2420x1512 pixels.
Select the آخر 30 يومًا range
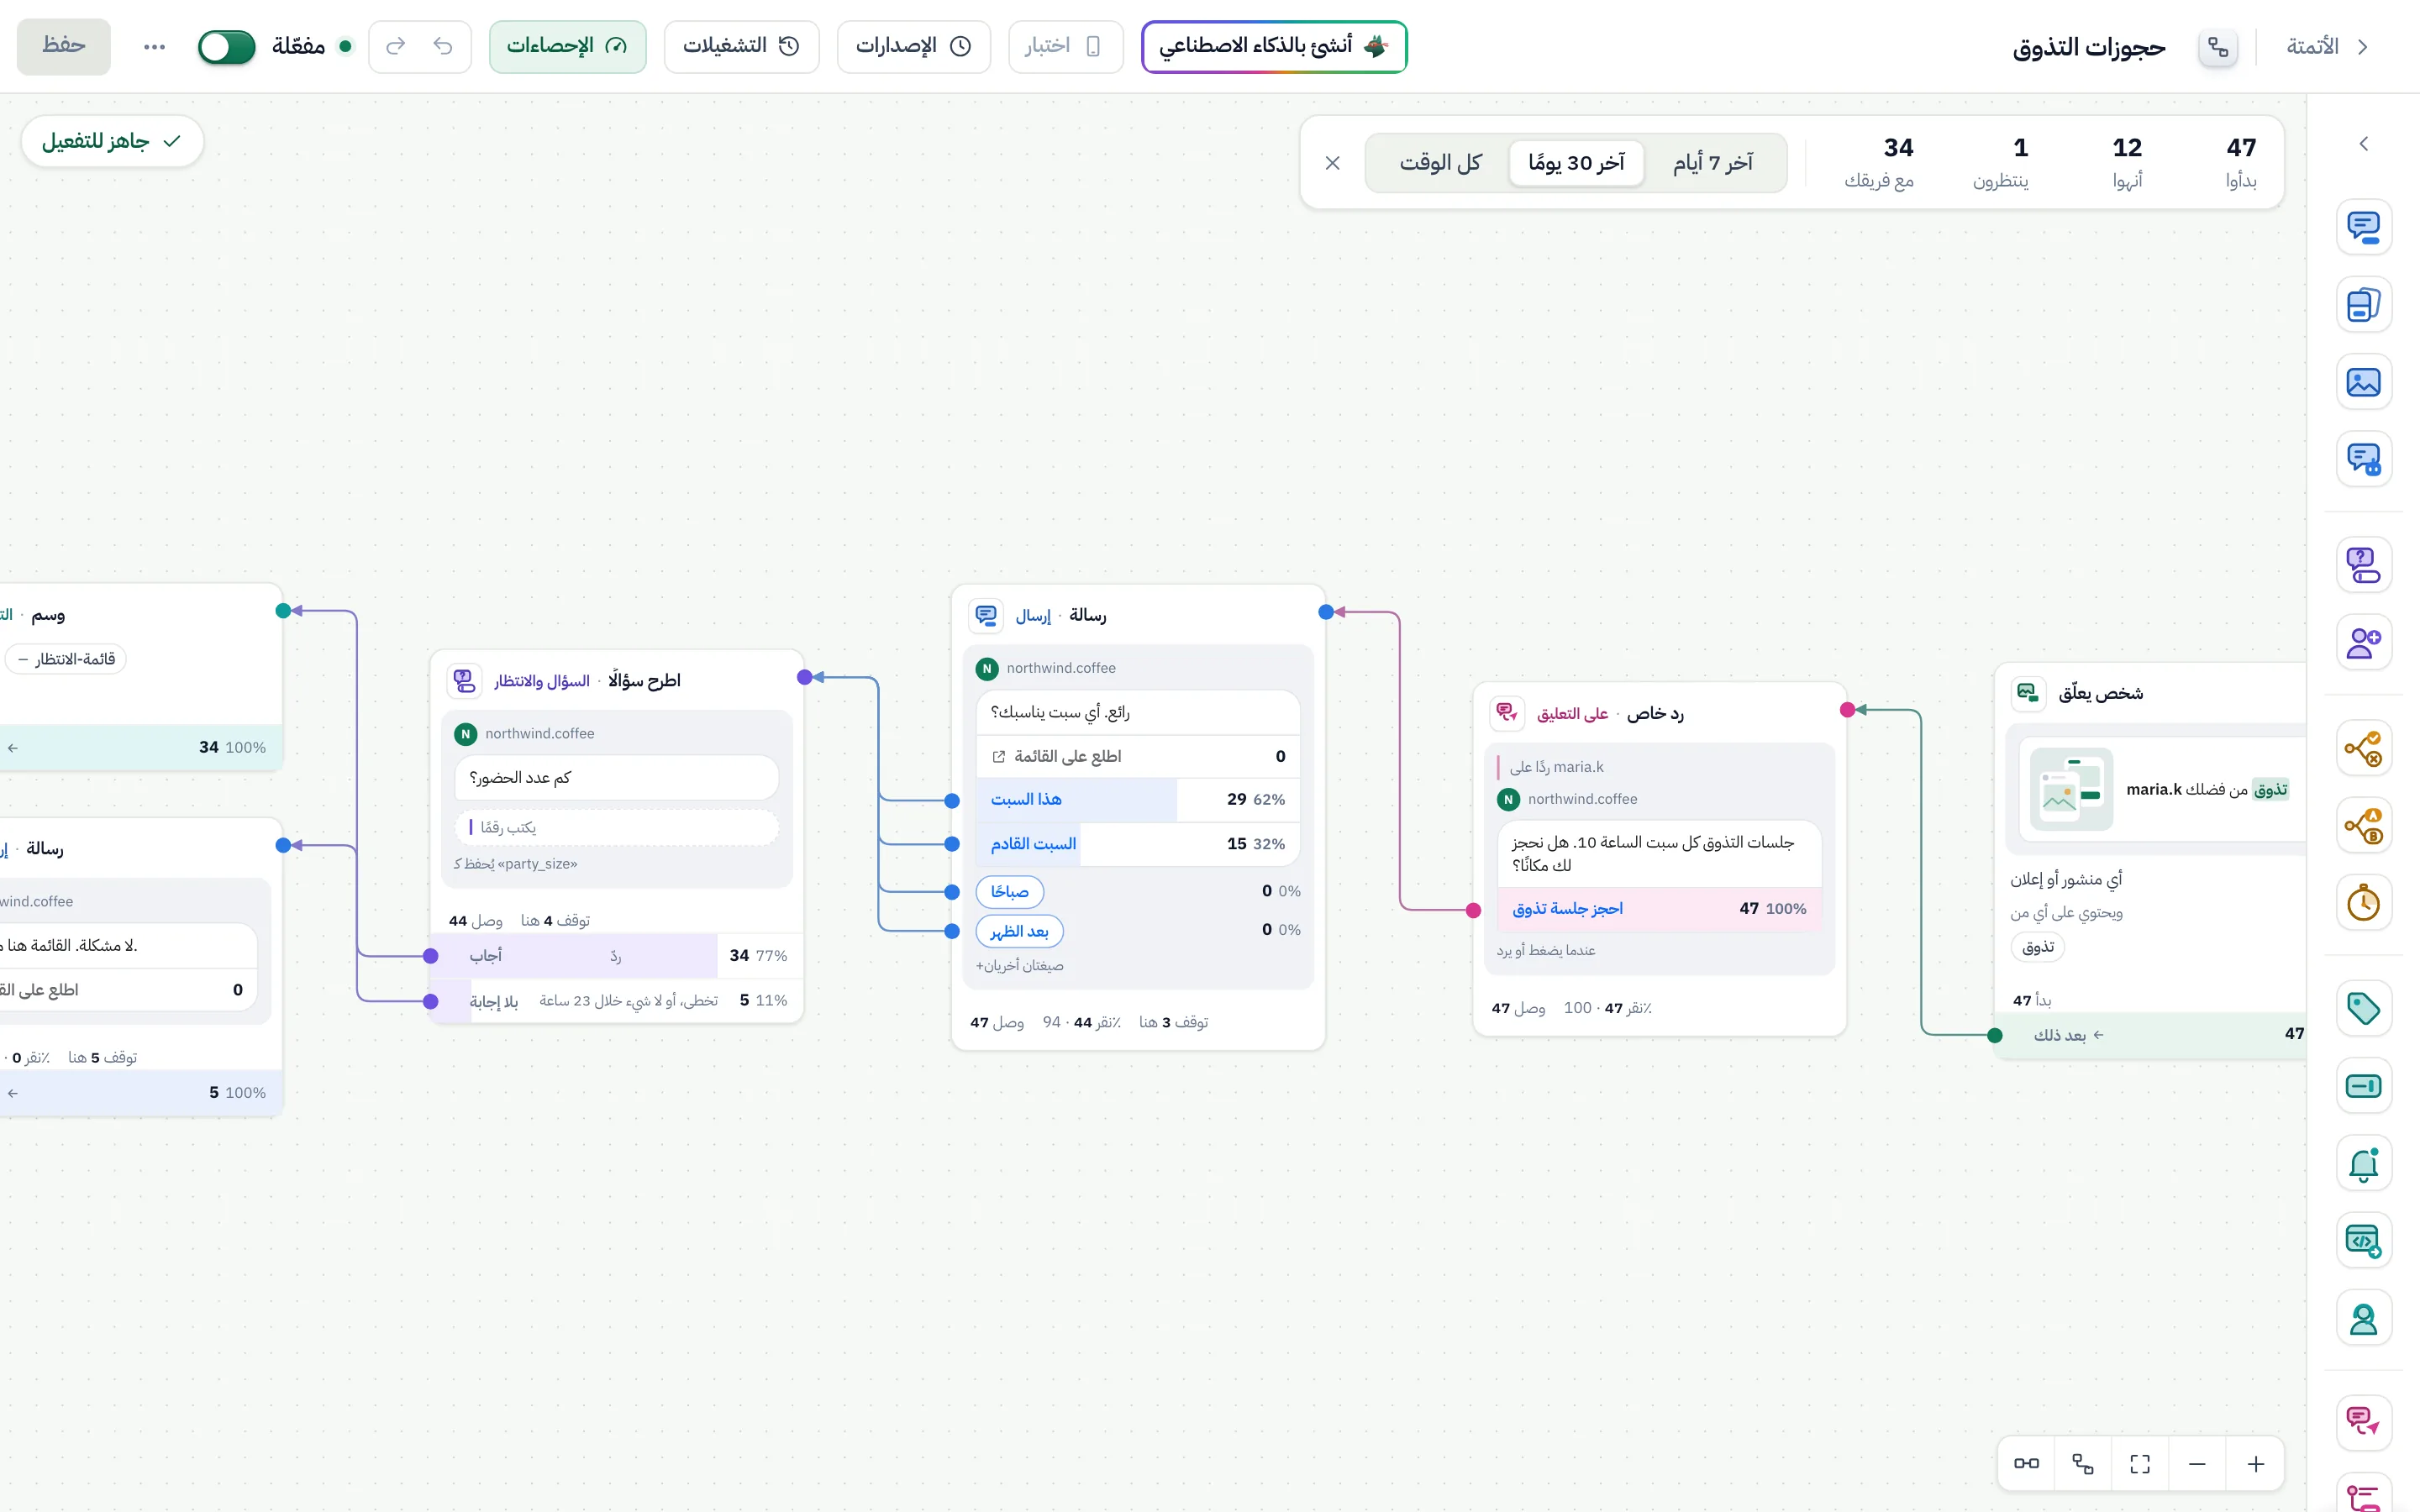click(1576, 163)
